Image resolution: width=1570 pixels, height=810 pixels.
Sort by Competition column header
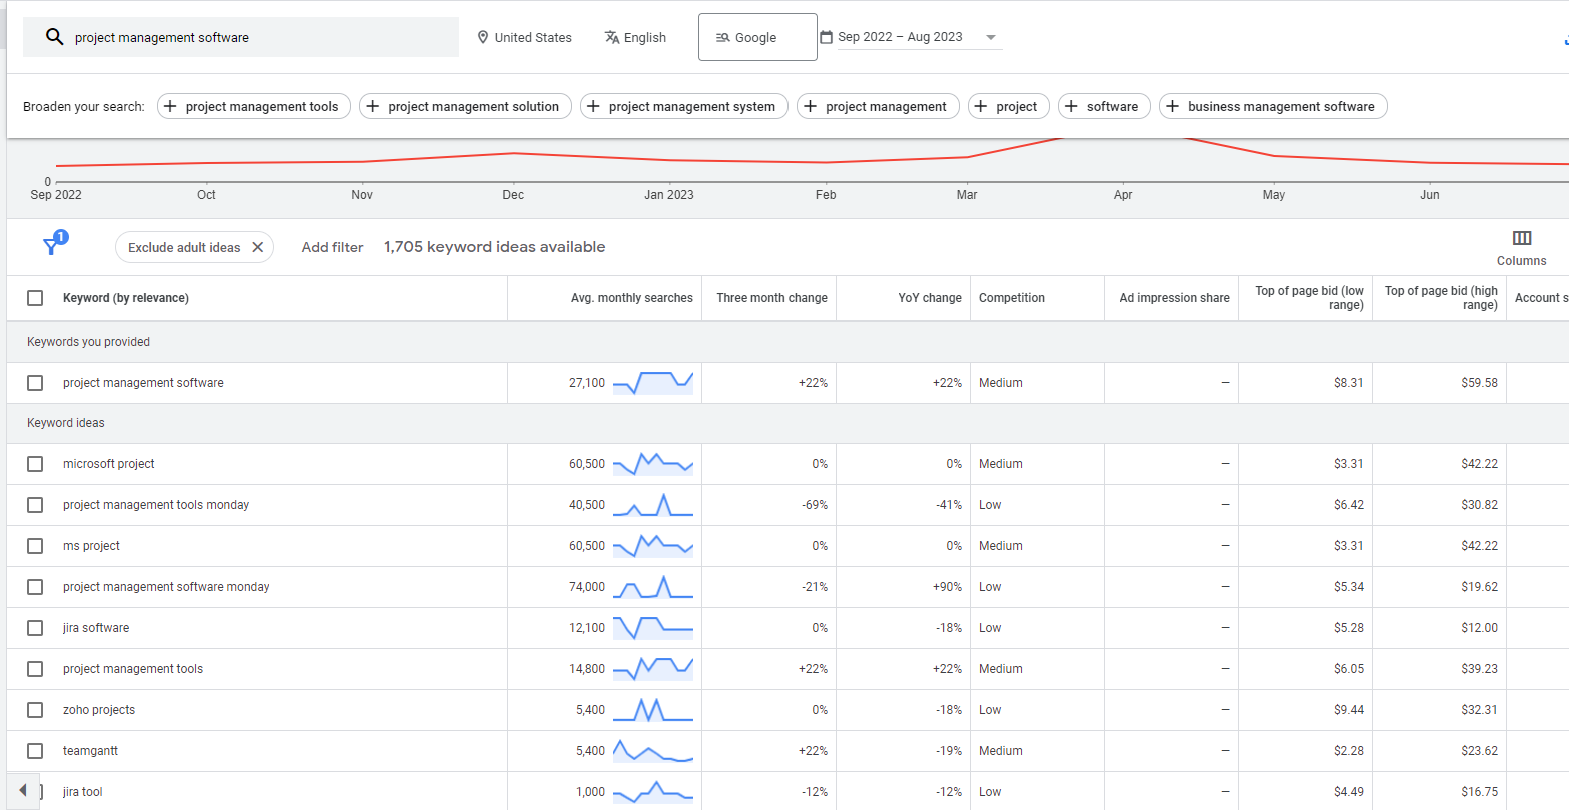point(1012,298)
